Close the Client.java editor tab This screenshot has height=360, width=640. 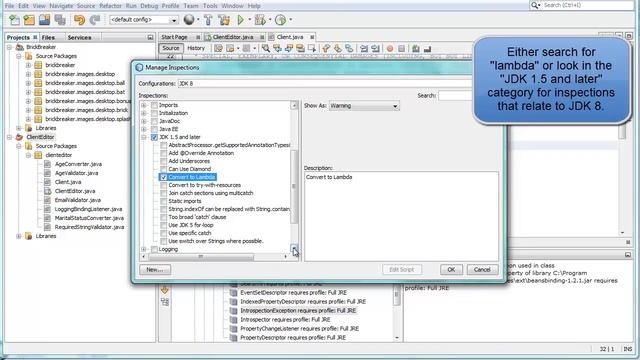[312, 37]
